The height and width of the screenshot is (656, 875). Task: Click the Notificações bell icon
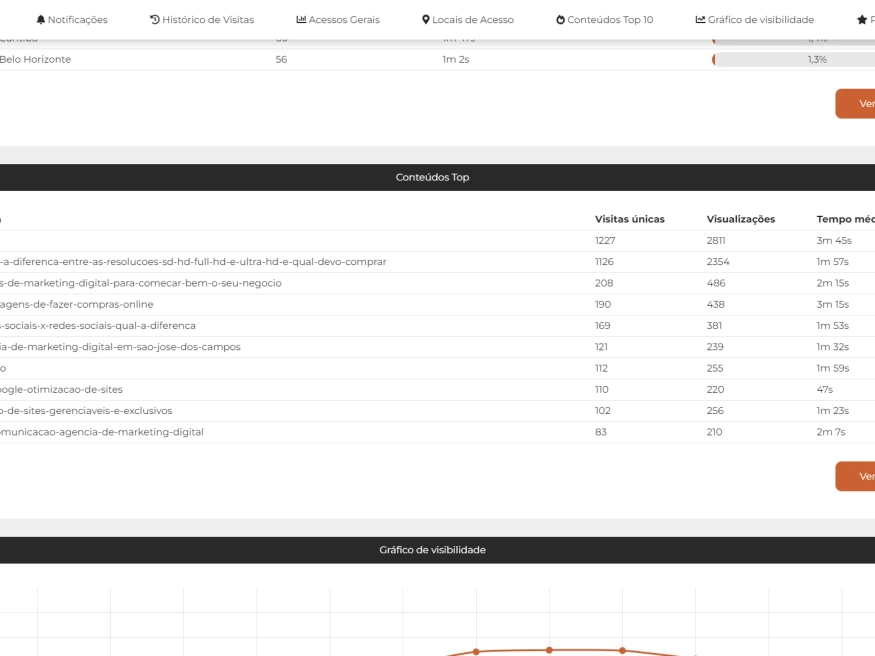pyautogui.click(x=41, y=20)
